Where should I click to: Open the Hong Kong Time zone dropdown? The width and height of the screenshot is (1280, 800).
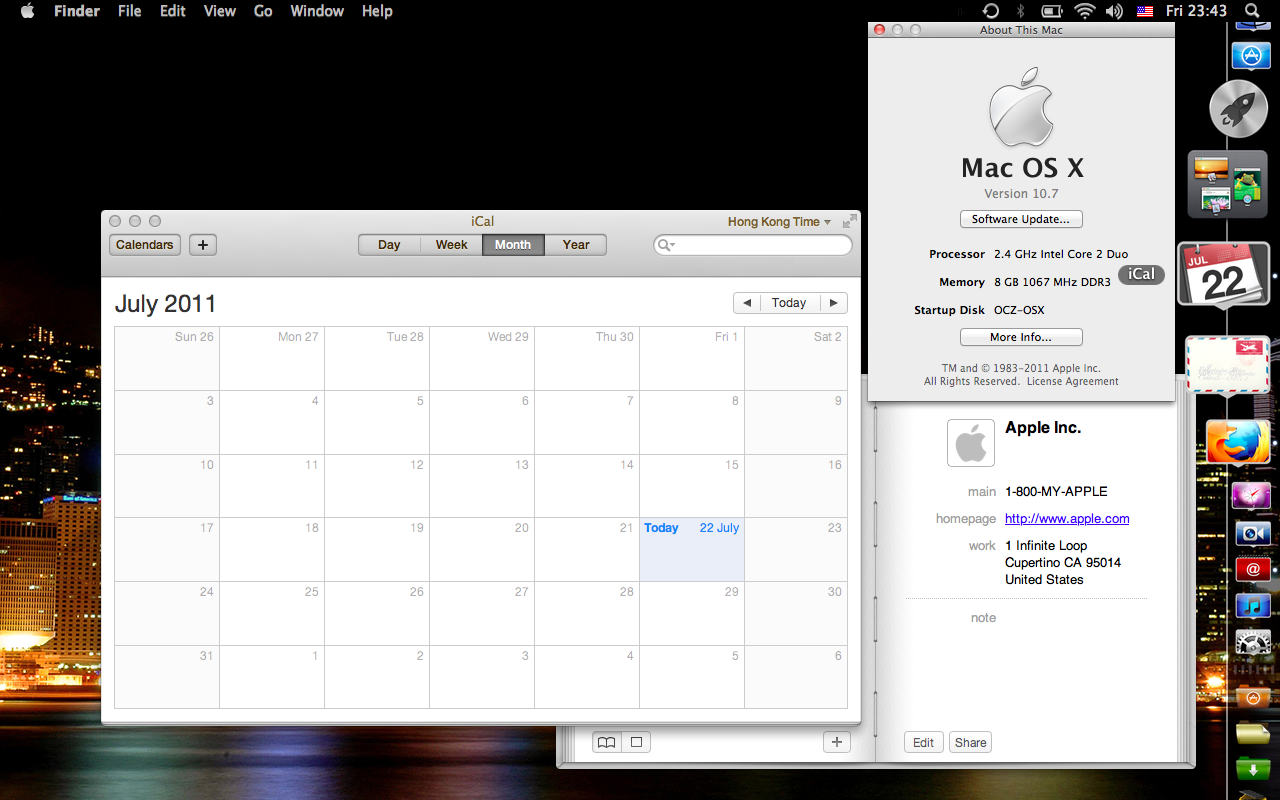pos(779,222)
